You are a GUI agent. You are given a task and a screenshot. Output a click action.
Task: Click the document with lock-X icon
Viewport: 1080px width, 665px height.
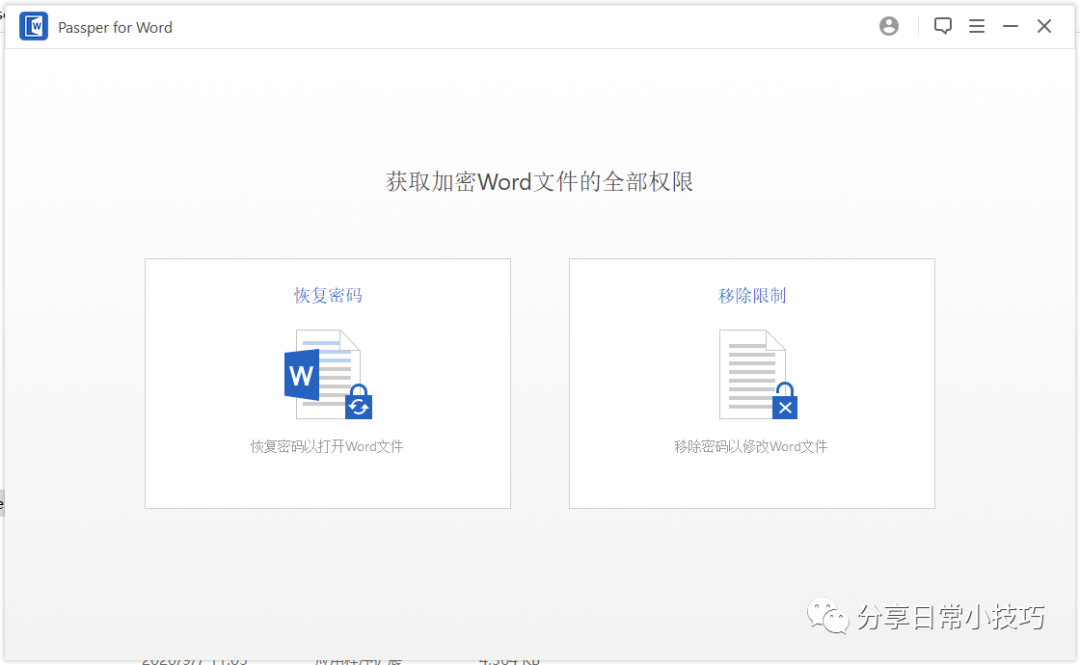758,374
